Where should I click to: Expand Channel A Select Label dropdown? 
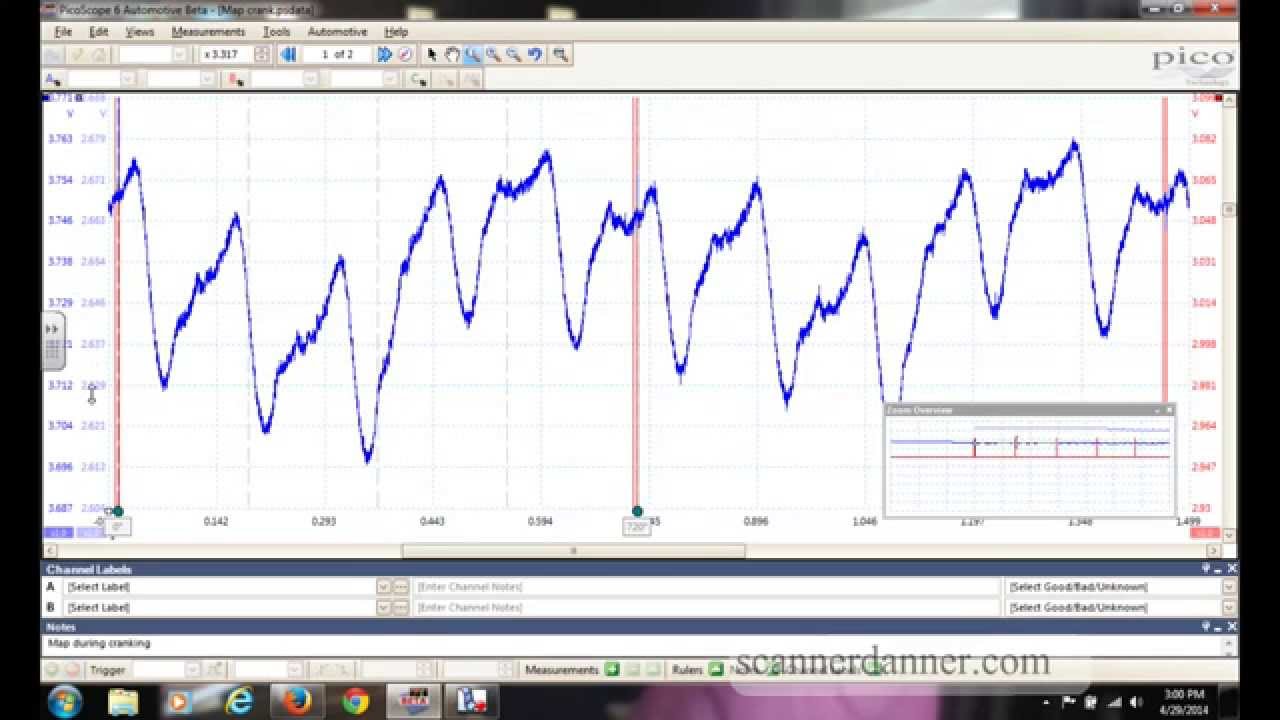tap(383, 587)
